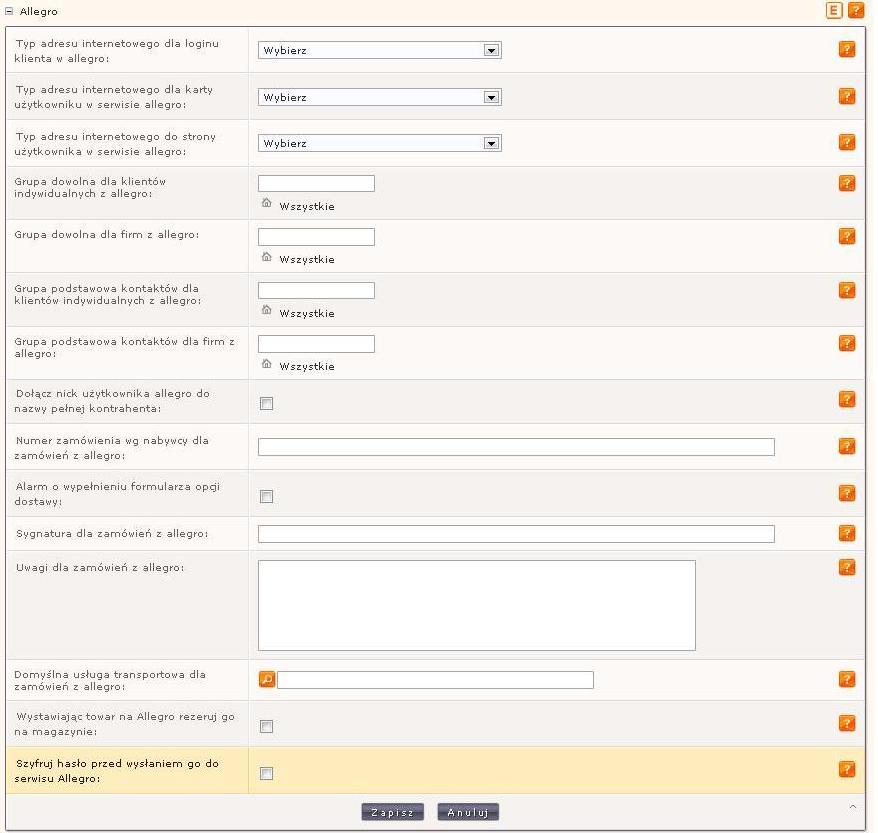
Task: Show help for 'Uwagi dla zamówień'
Action: (x=847, y=567)
